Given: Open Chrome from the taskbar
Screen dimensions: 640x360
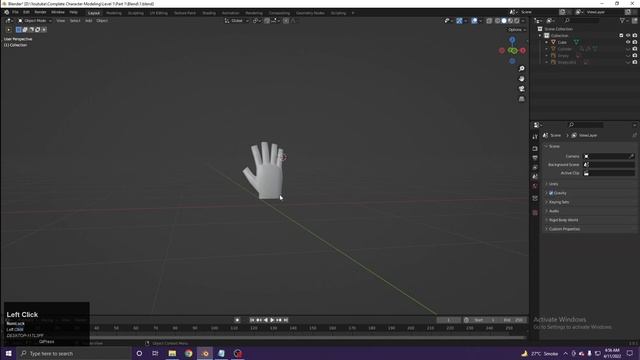Looking at the screenshot, I should point(188,353).
